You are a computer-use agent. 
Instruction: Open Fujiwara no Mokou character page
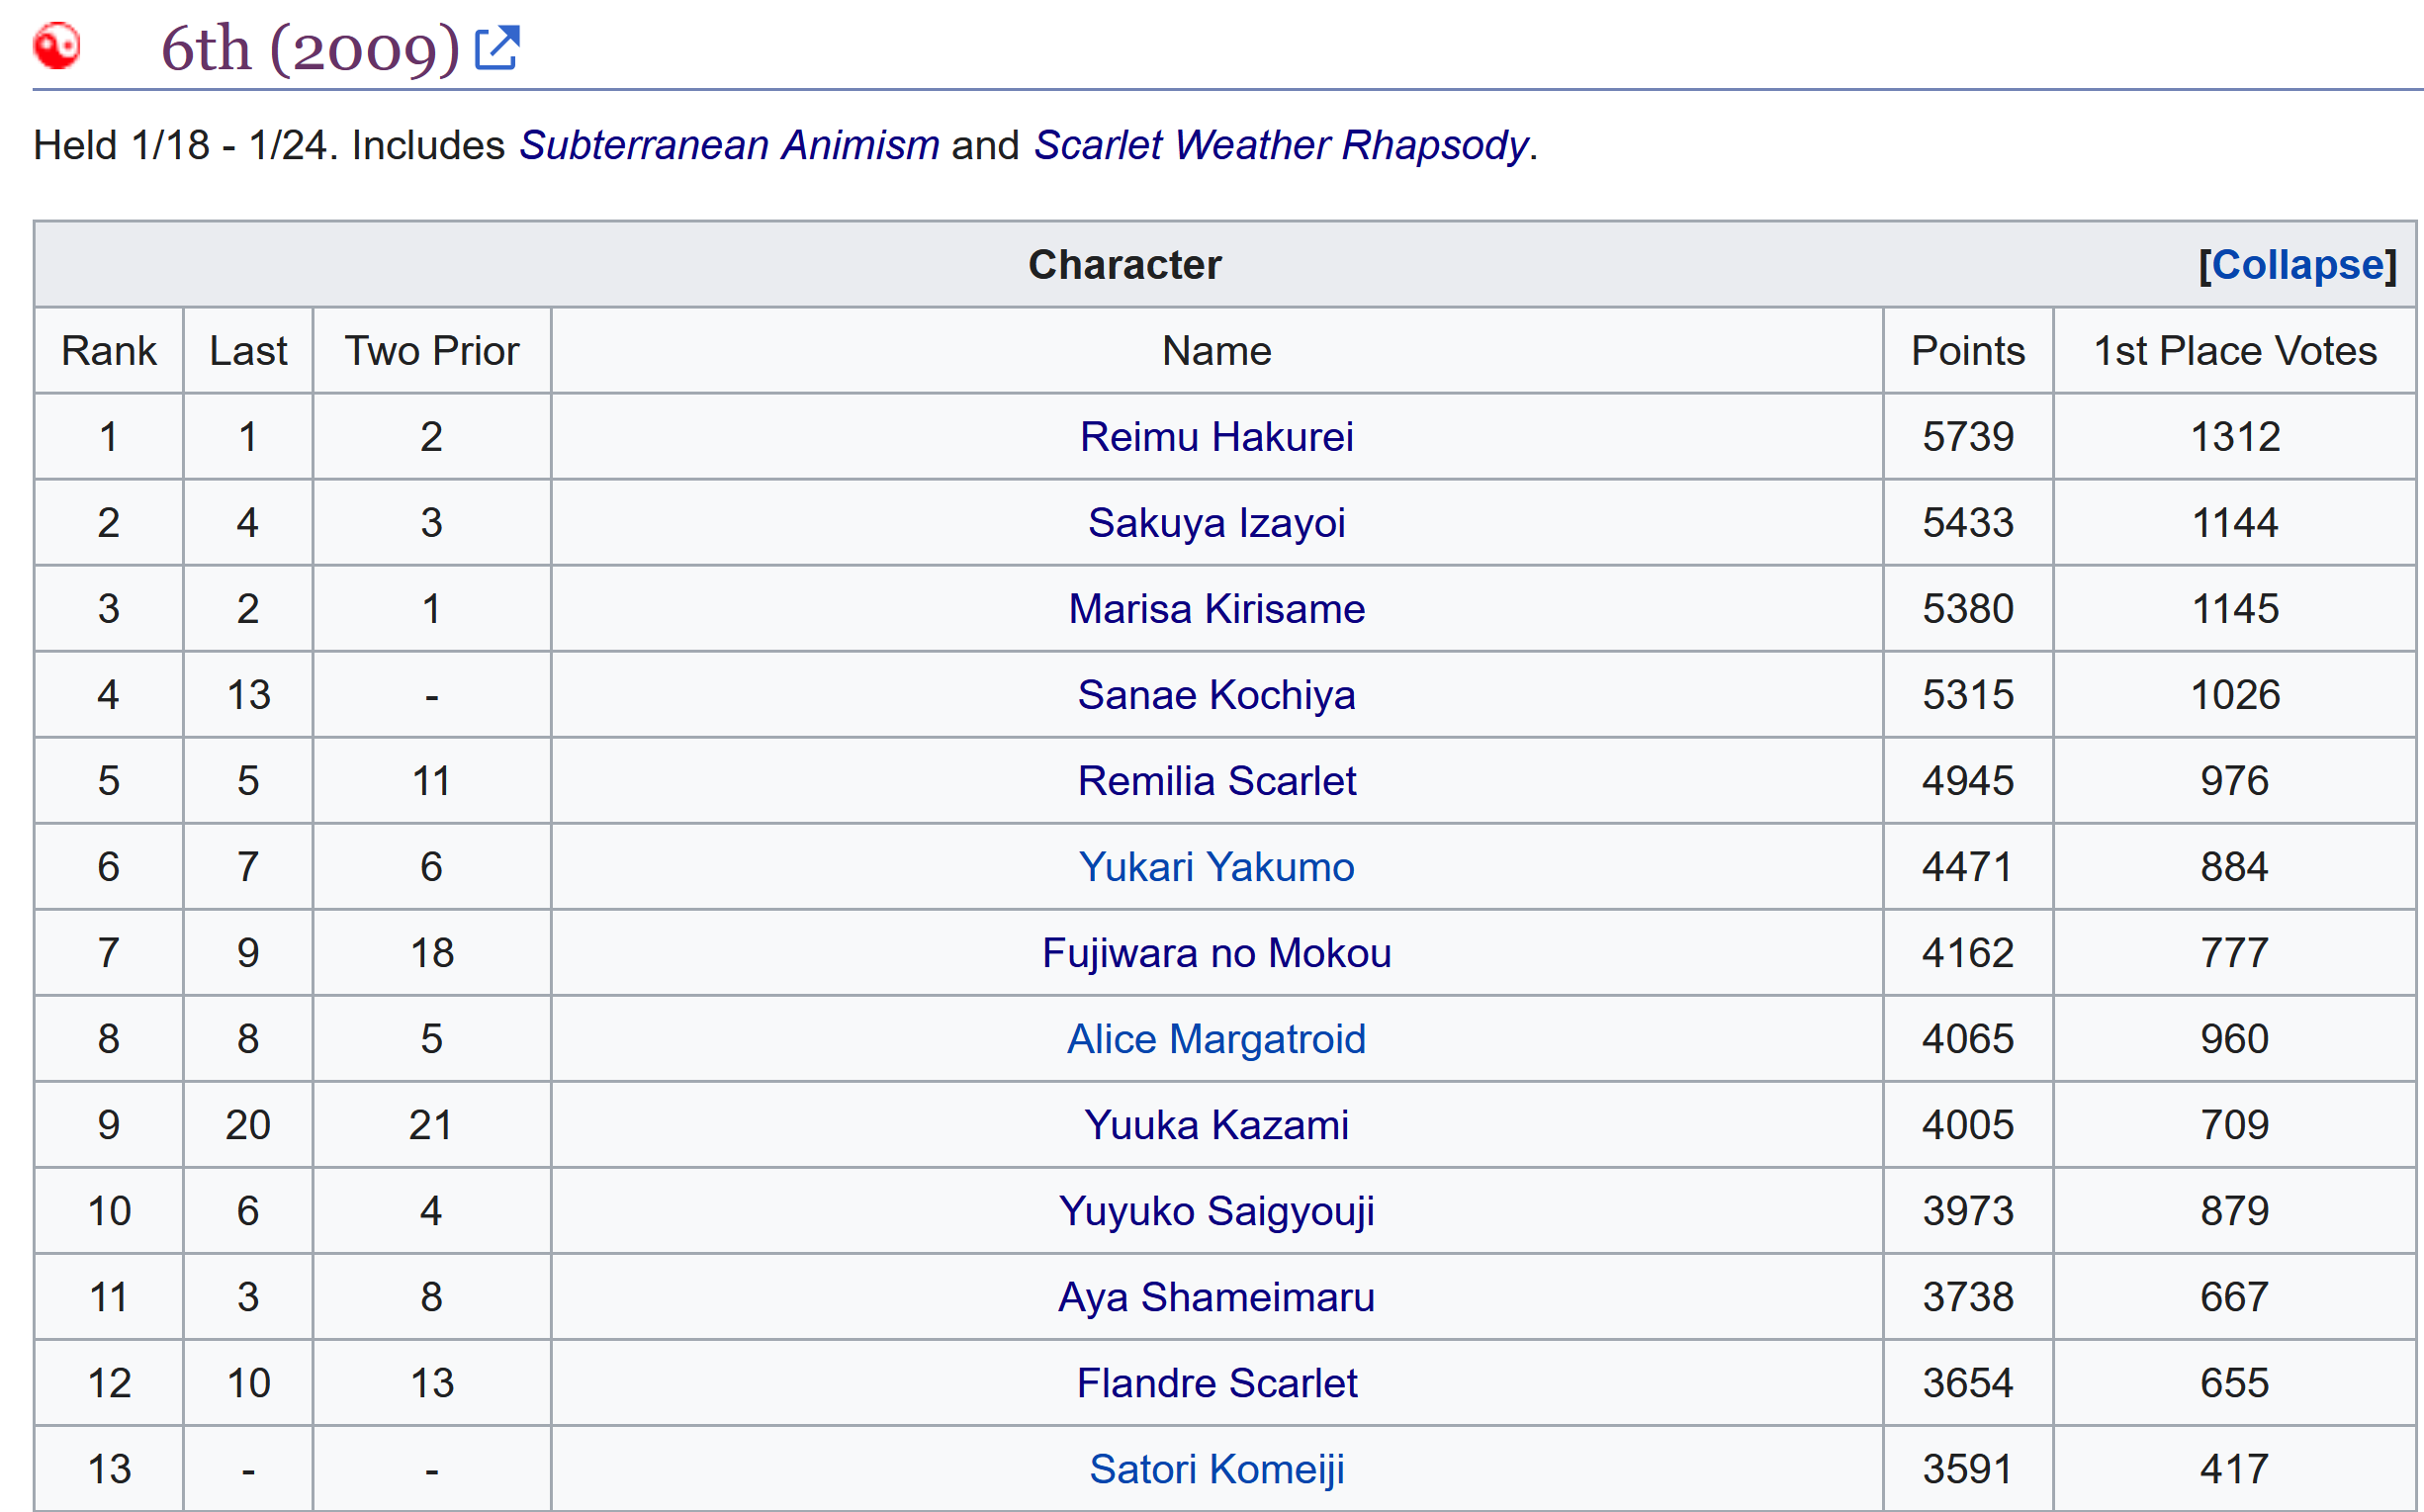[1216, 953]
